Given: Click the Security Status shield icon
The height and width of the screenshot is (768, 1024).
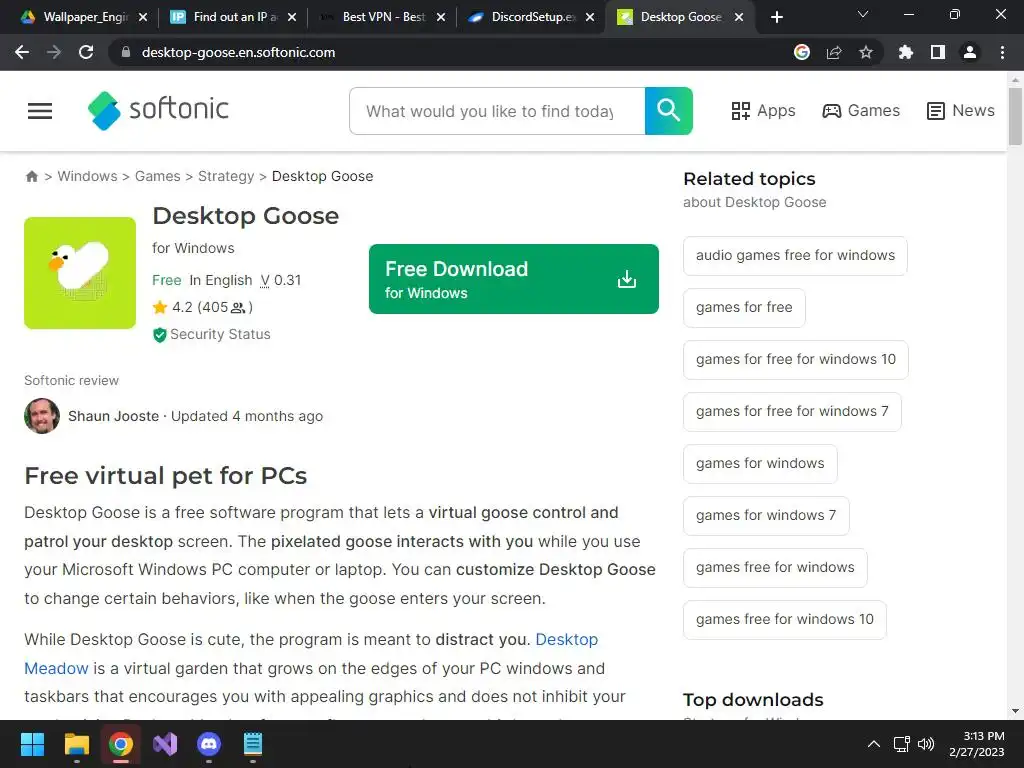Looking at the screenshot, I should click(x=159, y=335).
